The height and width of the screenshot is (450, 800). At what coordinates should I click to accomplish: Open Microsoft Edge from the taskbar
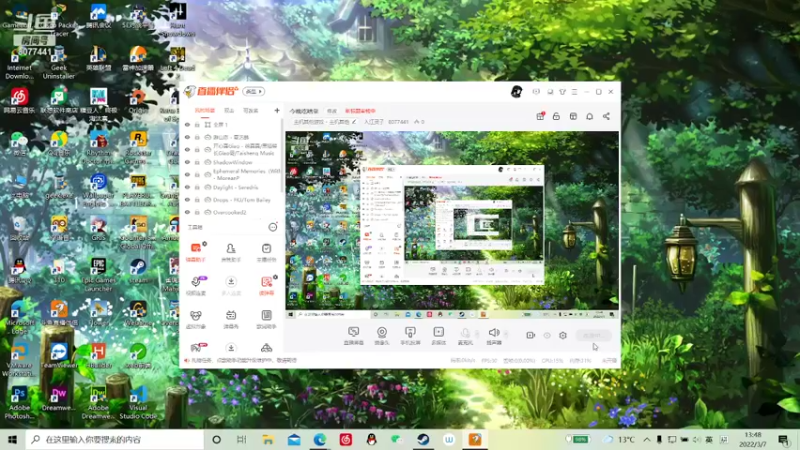(x=320, y=439)
